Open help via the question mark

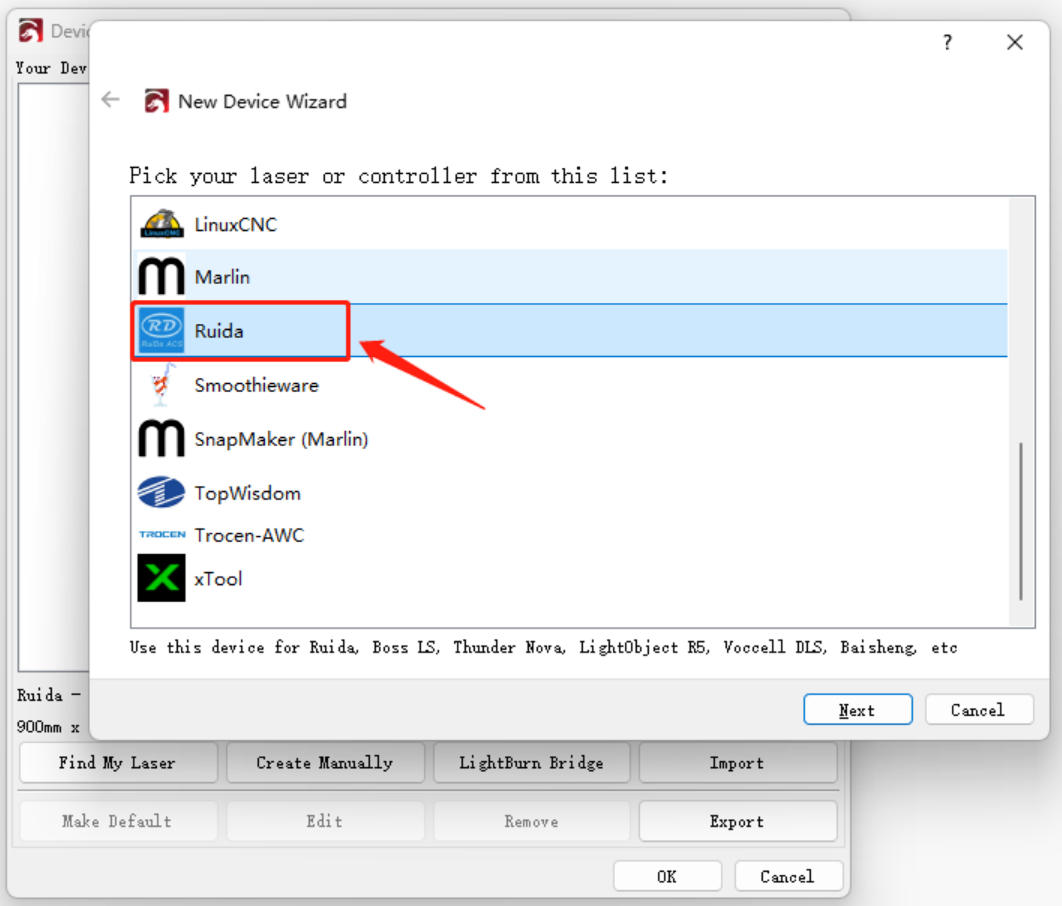coord(946,43)
